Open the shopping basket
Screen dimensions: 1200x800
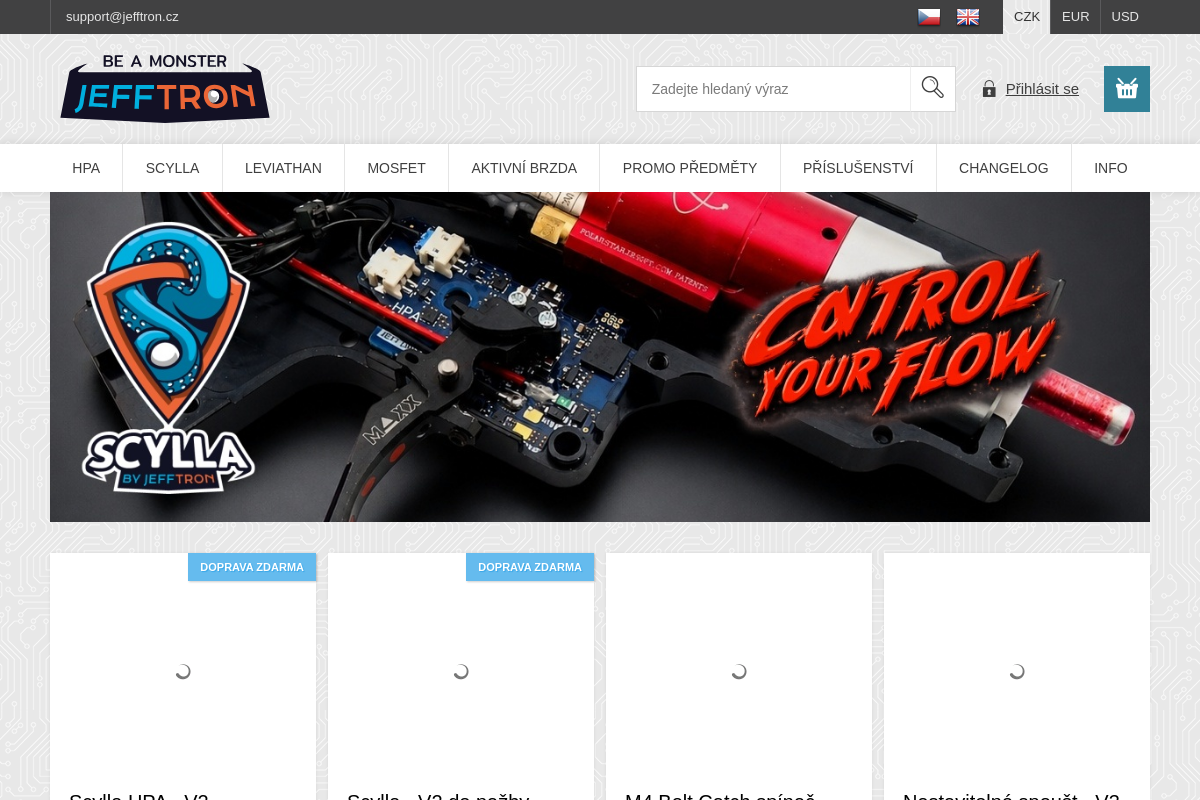tap(1127, 89)
